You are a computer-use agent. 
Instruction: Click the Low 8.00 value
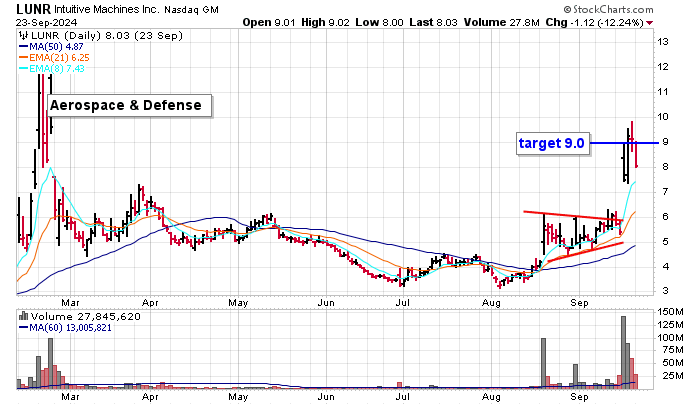coord(379,22)
